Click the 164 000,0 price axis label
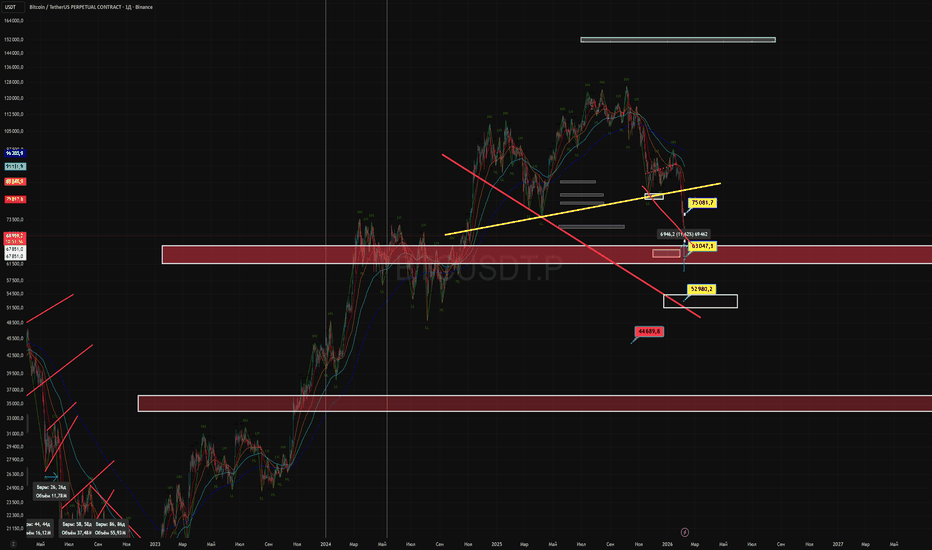Image resolution: width=932 pixels, height=550 pixels. pyautogui.click(x=14, y=21)
